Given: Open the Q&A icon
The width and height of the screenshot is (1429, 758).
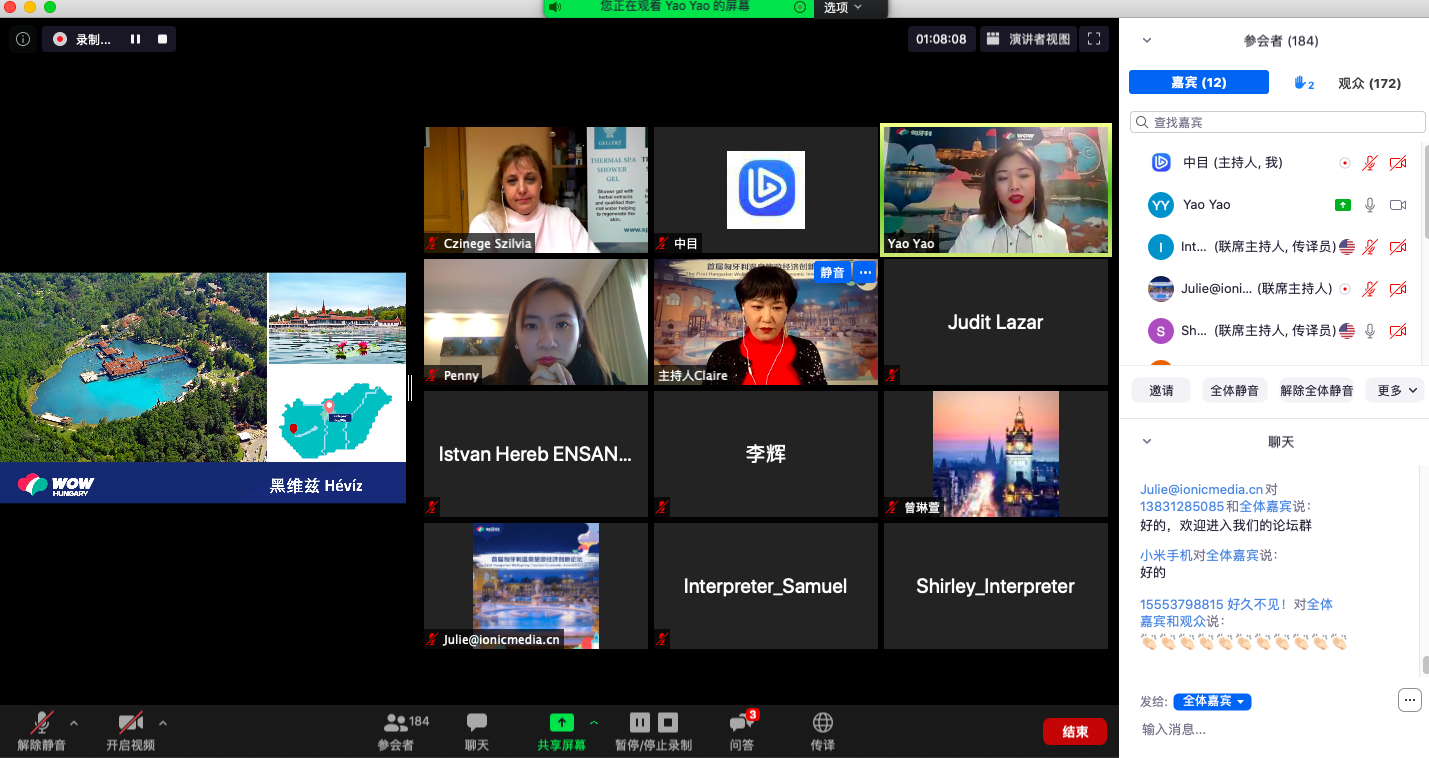Looking at the screenshot, I should click(x=741, y=731).
